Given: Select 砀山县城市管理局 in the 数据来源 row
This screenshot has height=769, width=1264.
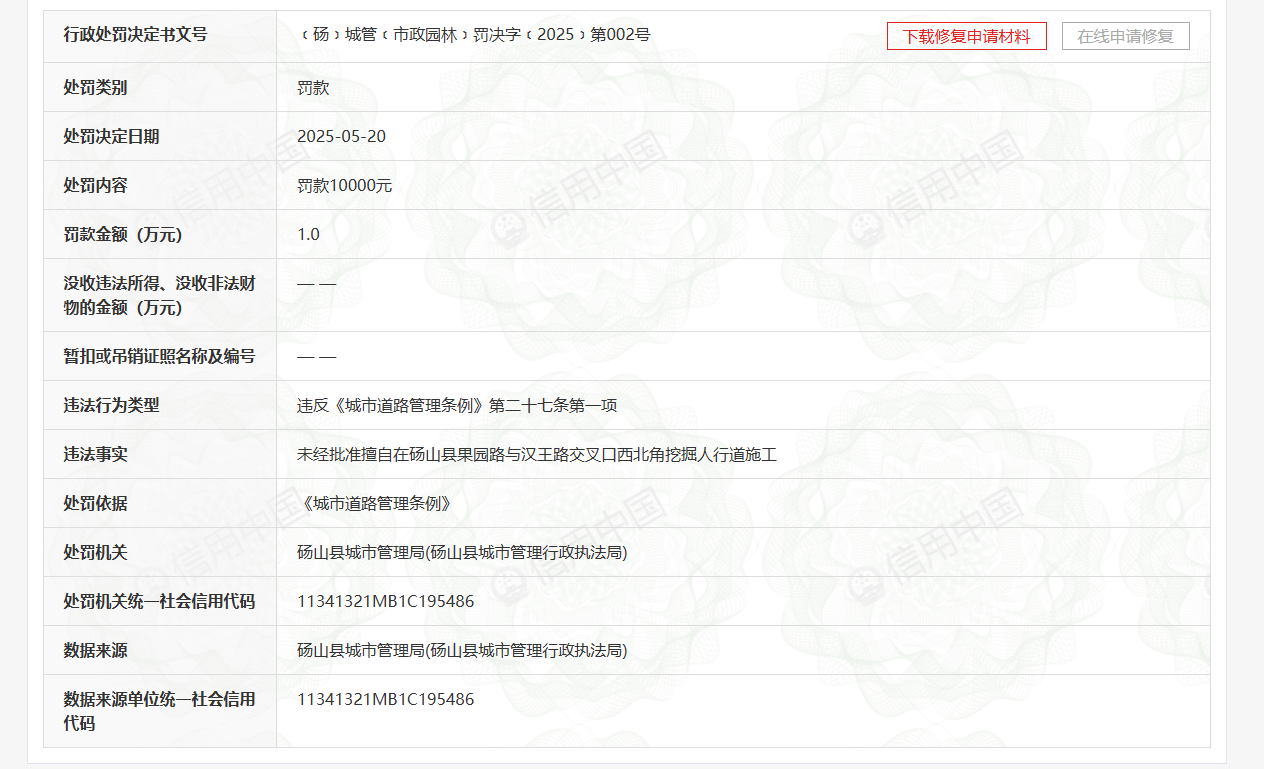Looking at the screenshot, I should point(462,651).
